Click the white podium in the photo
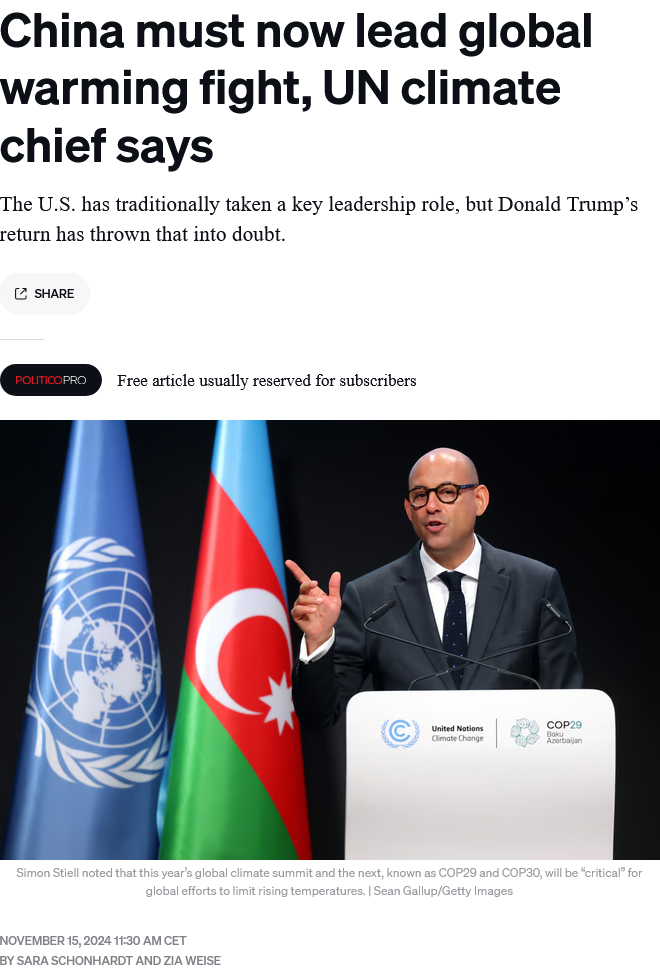The width and height of the screenshot is (660, 970). coord(480,773)
